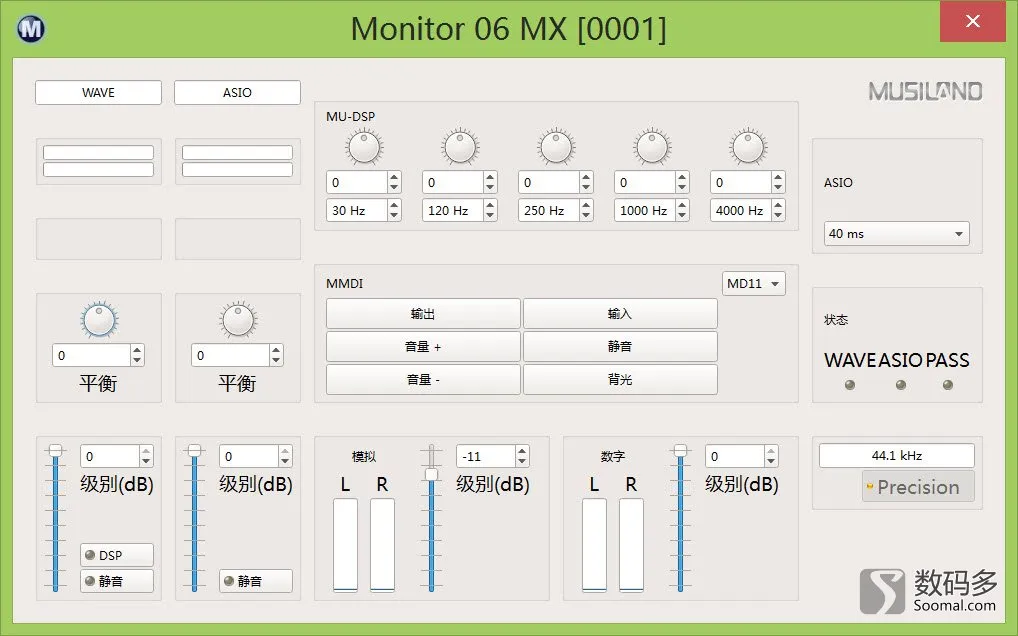Focus the 4000 Hz frequency field
The height and width of the screenshot is (636, 1018).
click(x=741, y=210)
